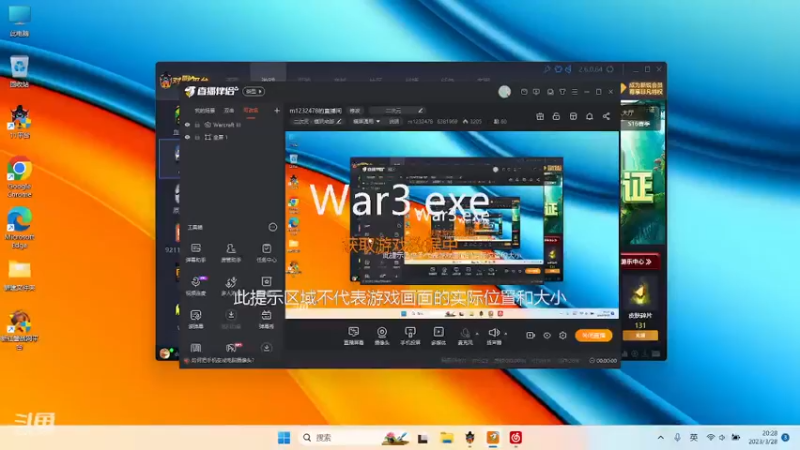
Task: Open the 弹幕秀 tool
Action: [266, 319]
